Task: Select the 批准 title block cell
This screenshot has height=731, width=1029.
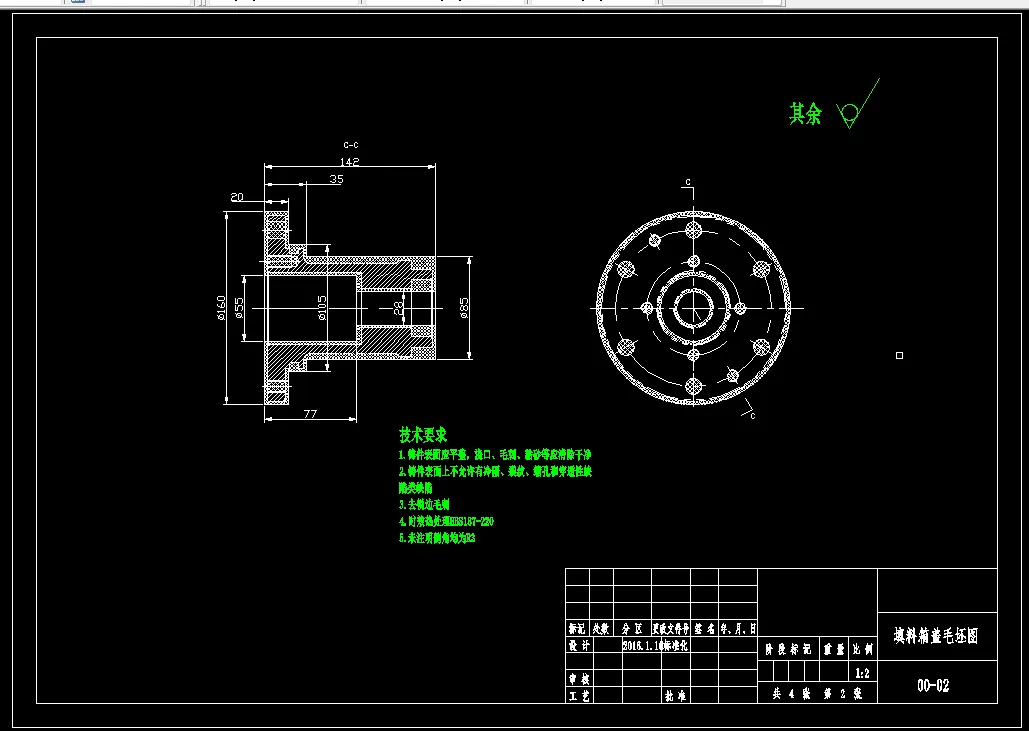Action: 675,696
